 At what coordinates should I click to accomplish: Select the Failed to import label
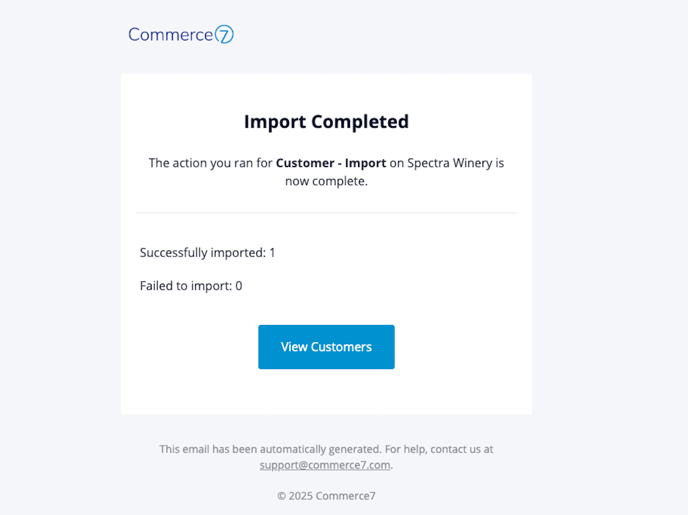tap(186, 286)
